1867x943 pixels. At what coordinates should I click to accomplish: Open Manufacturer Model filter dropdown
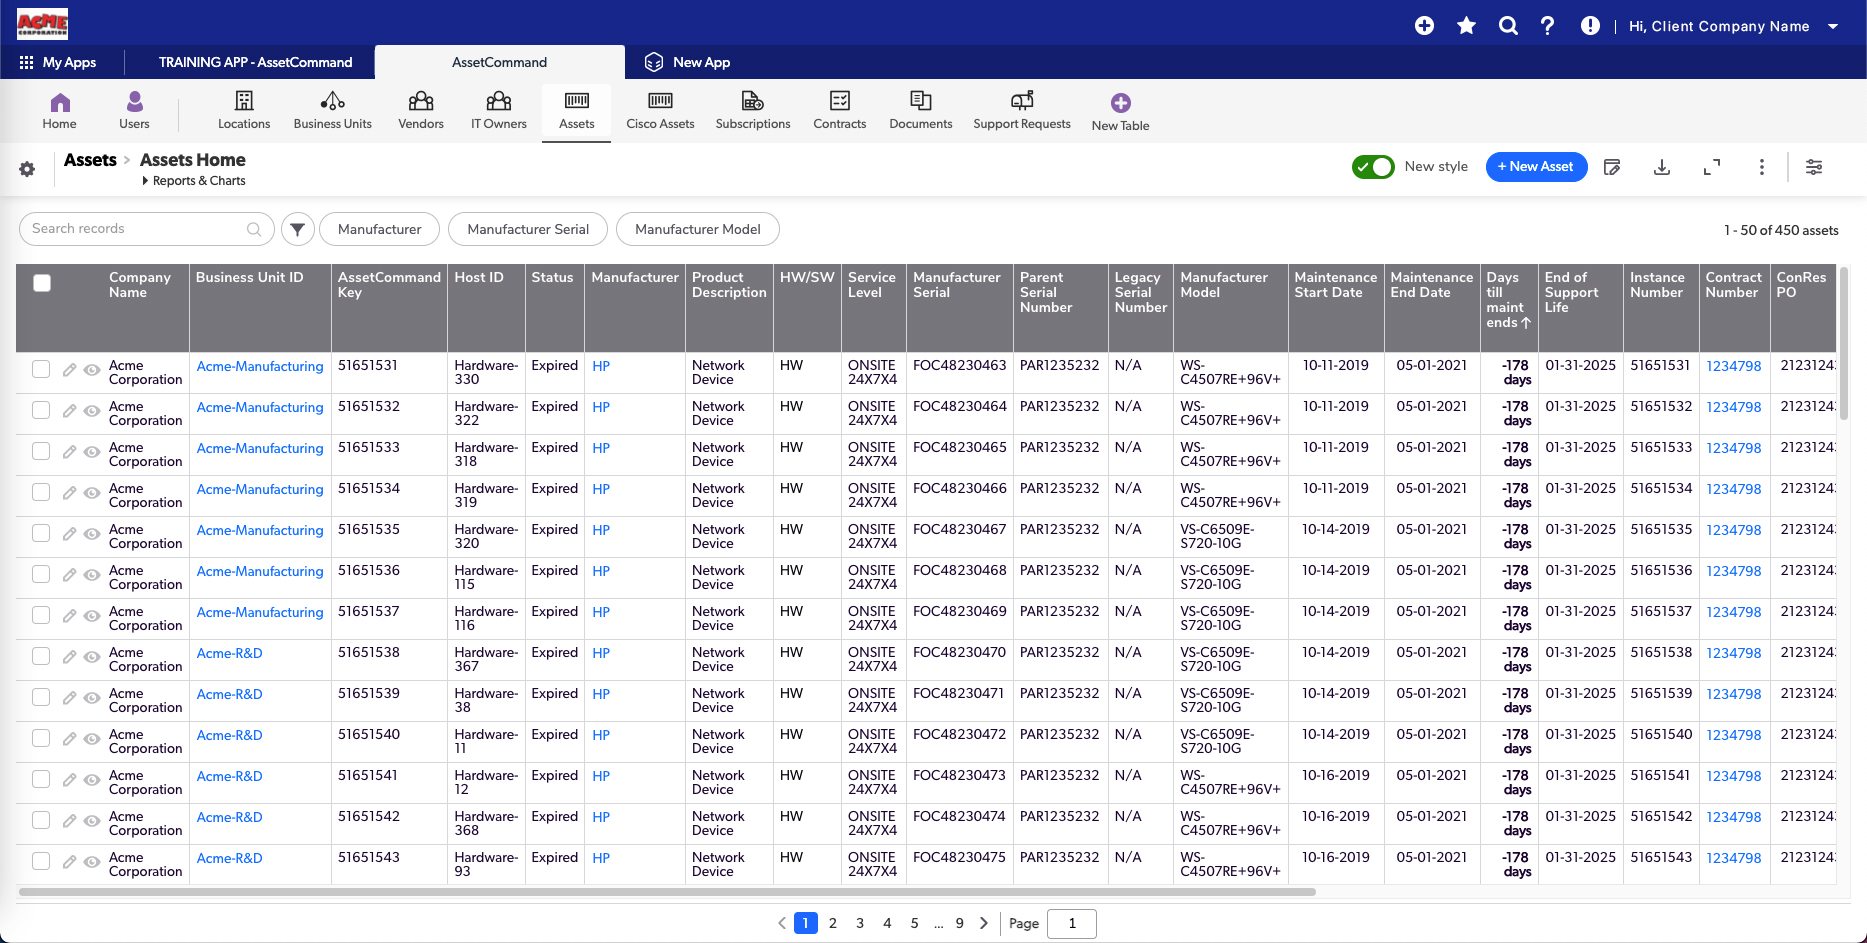pyautogui.click(x=698, y=229)
